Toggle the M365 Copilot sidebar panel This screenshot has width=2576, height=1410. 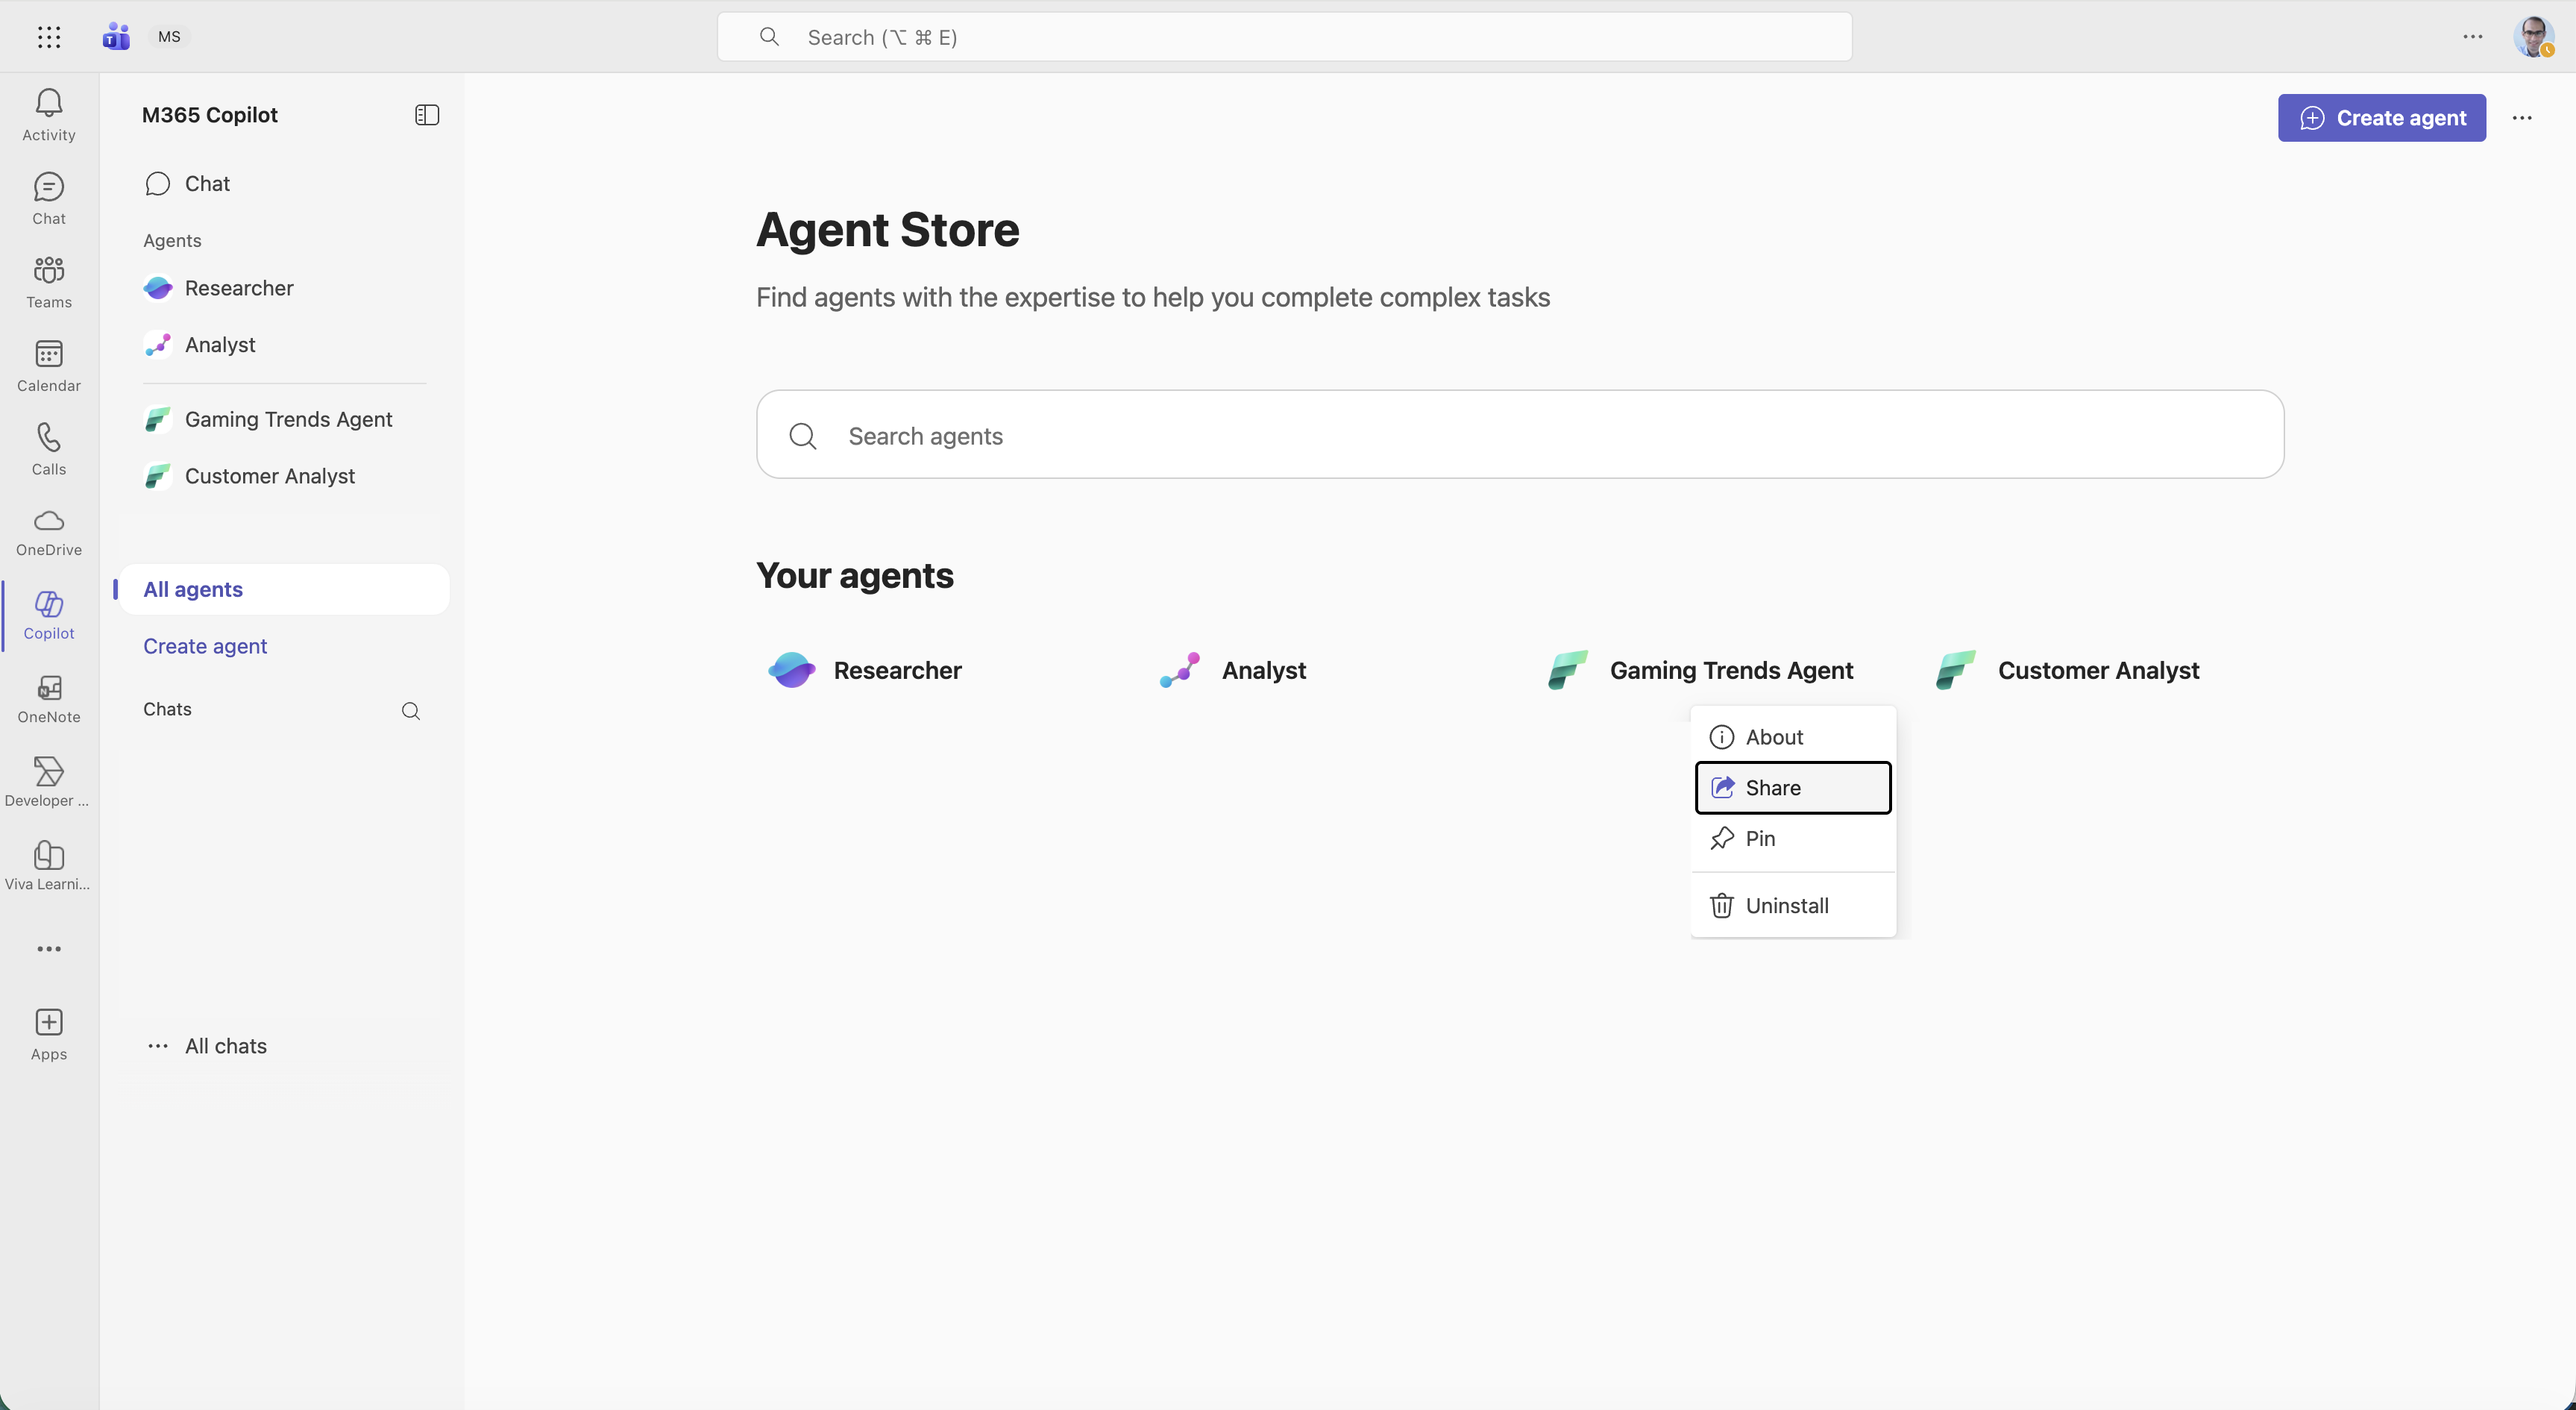click(427, 115)
